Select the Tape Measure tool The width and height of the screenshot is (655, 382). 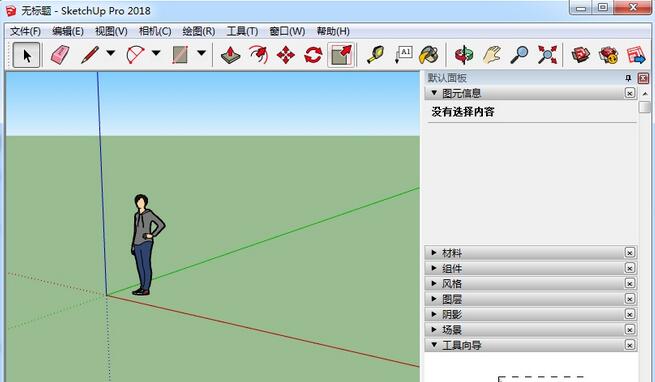pyautogui.click(x=376, y=55)
